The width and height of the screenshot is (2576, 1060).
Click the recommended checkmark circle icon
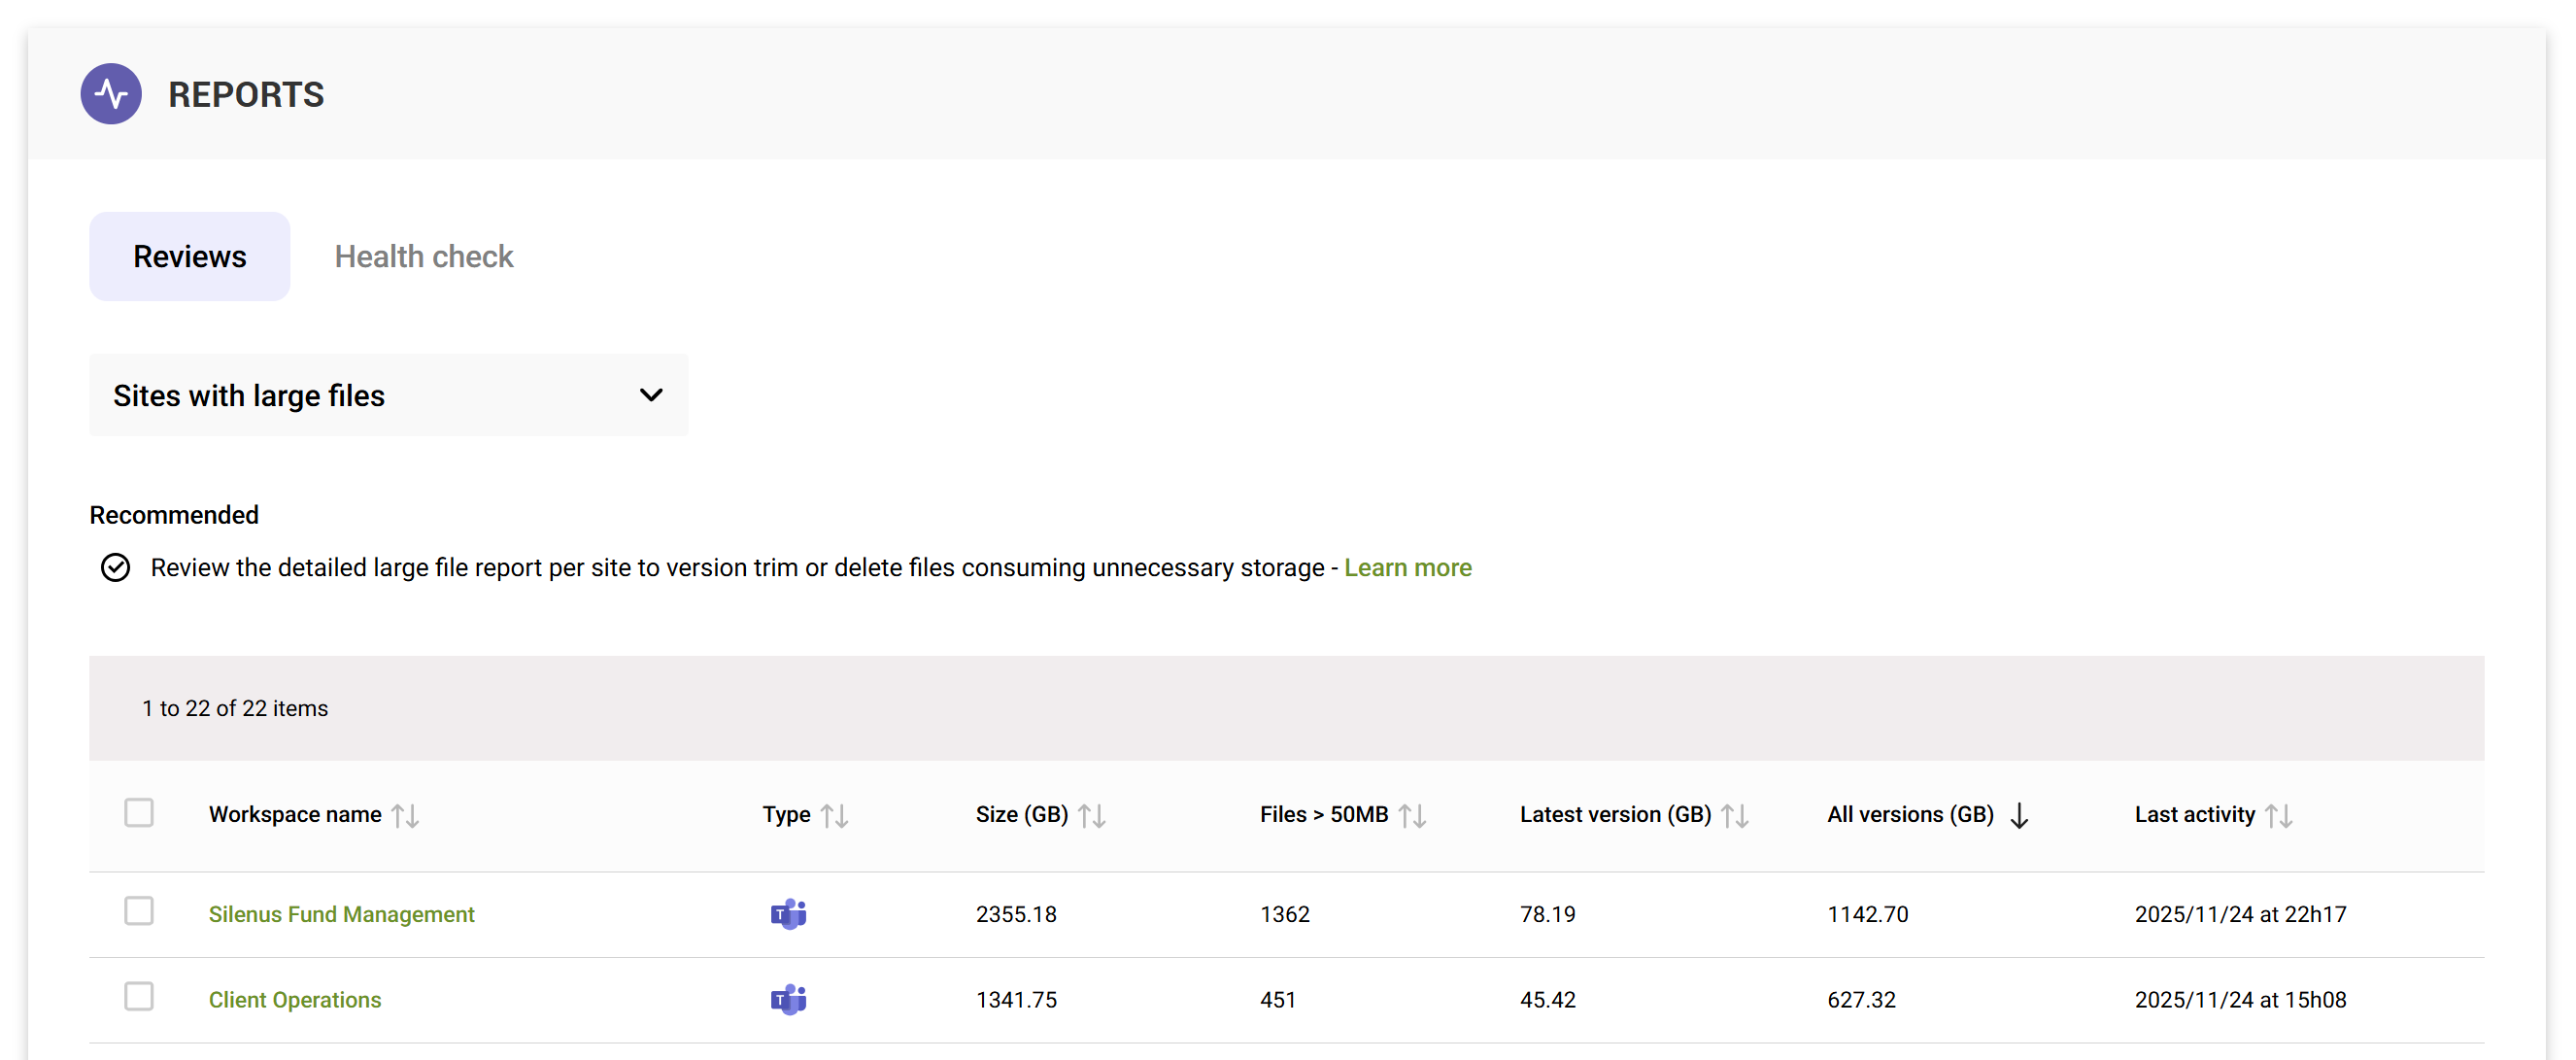(x=116, y=567)
